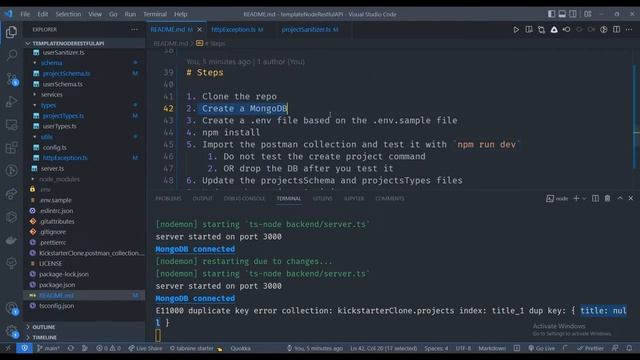Click the Ln 42, Col 20 cursor position indicator
This screenshot has width=640, height=360.
[384, 348]
